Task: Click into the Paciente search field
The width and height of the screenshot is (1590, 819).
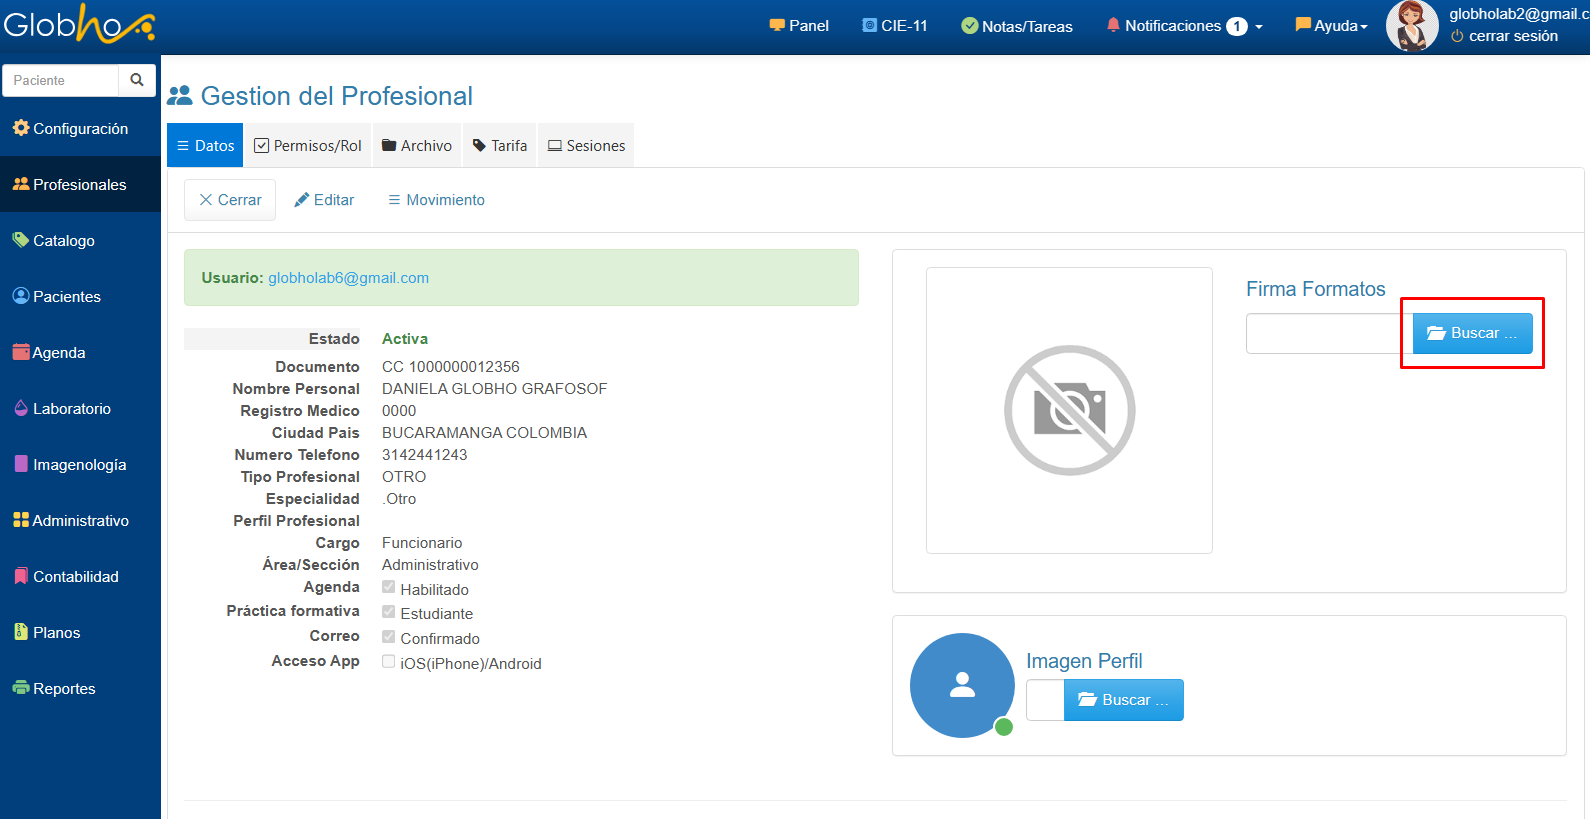Action: click(x=62, y=80)
